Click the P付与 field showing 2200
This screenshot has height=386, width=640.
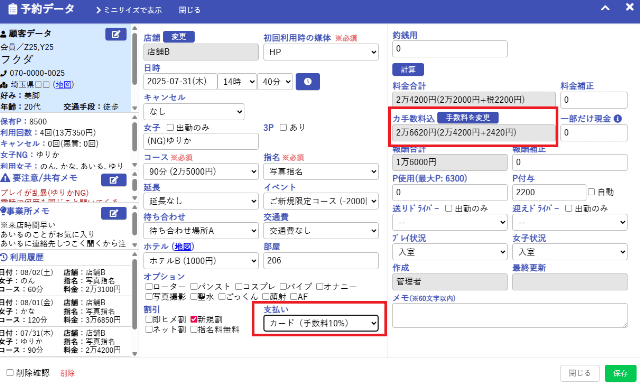coord(549,192)
